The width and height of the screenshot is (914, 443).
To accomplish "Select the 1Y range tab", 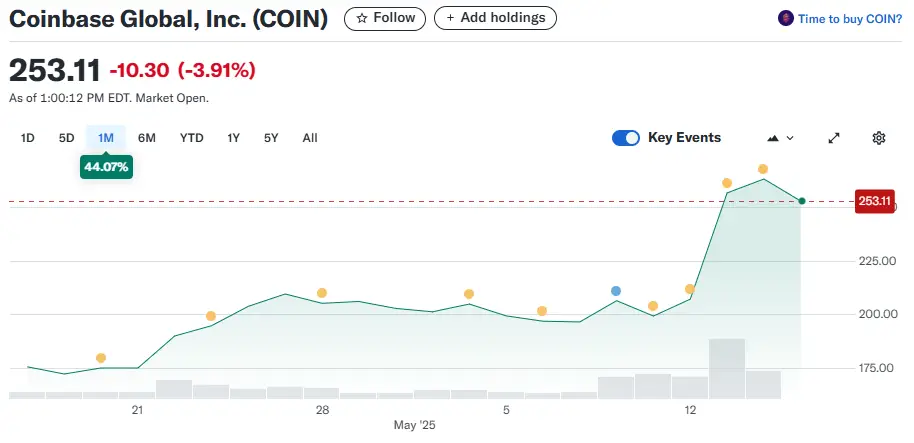I will pos(233,138).
